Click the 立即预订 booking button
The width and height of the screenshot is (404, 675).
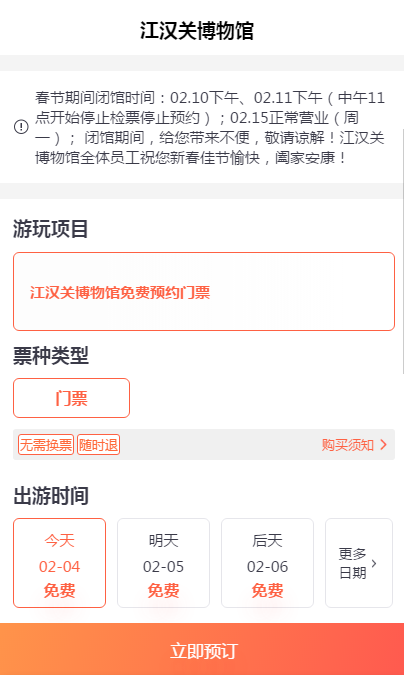202,649
